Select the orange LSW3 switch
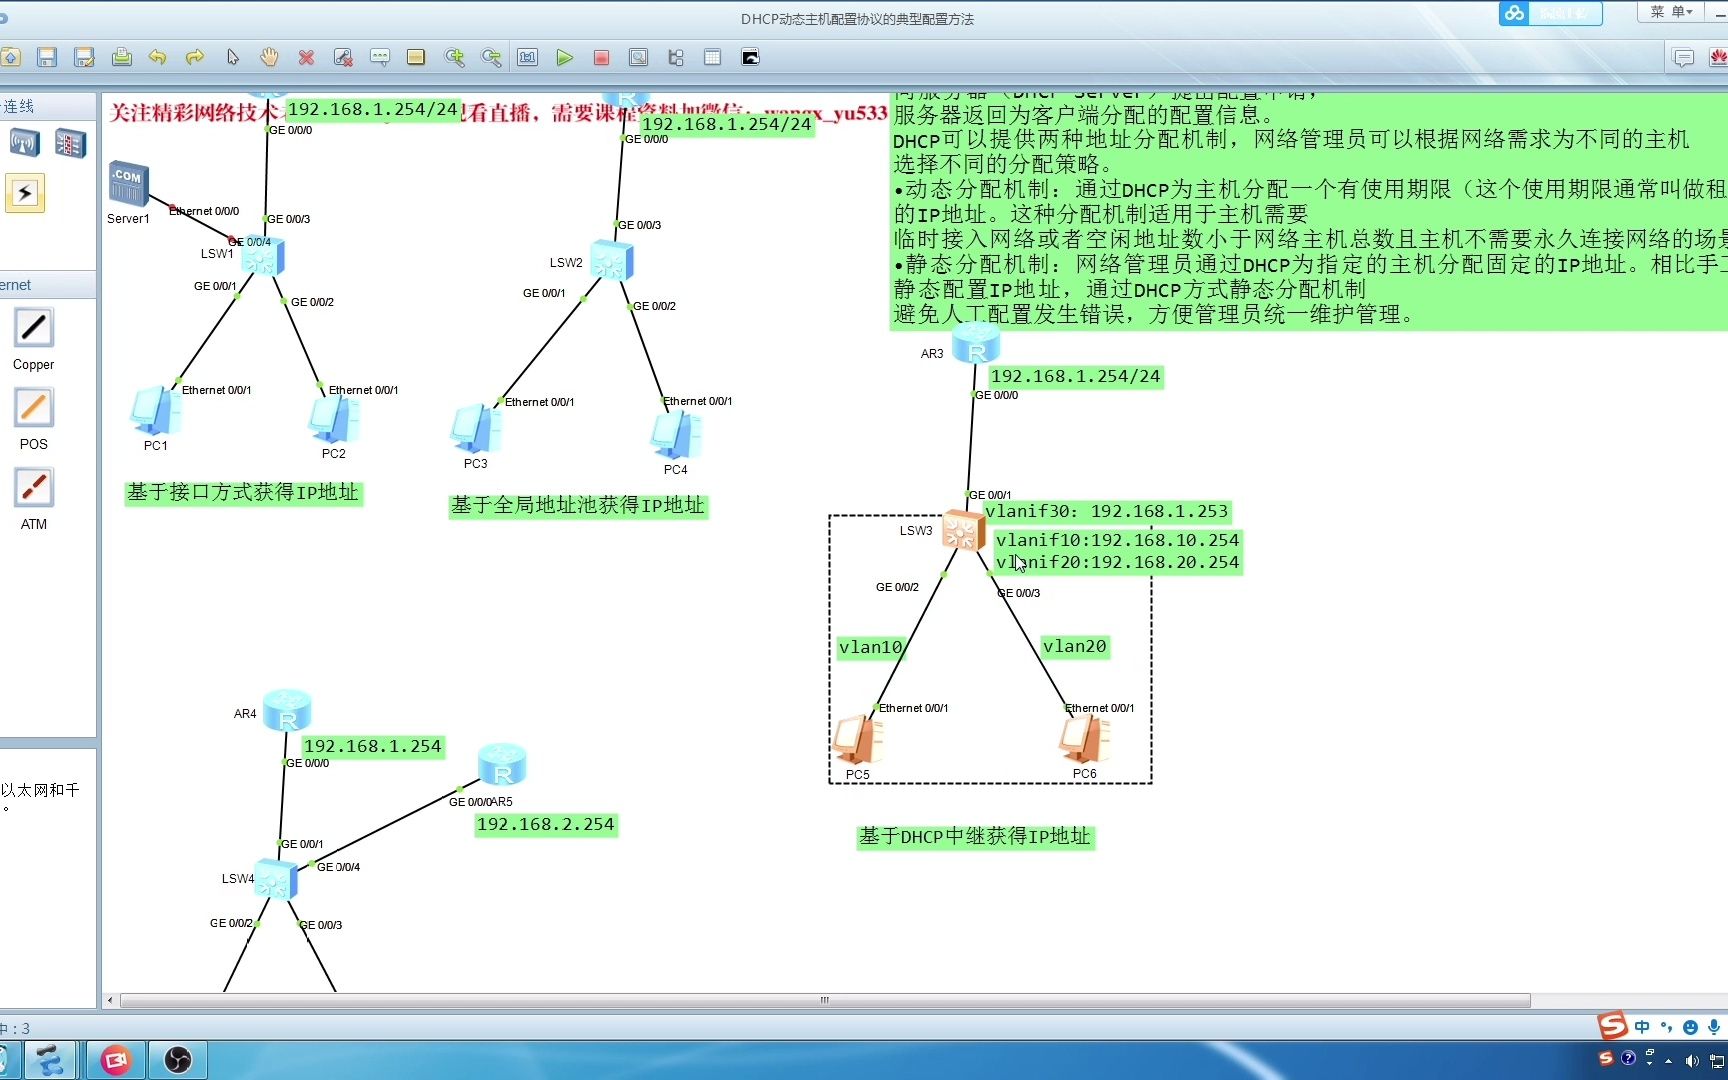 point(963,530)
